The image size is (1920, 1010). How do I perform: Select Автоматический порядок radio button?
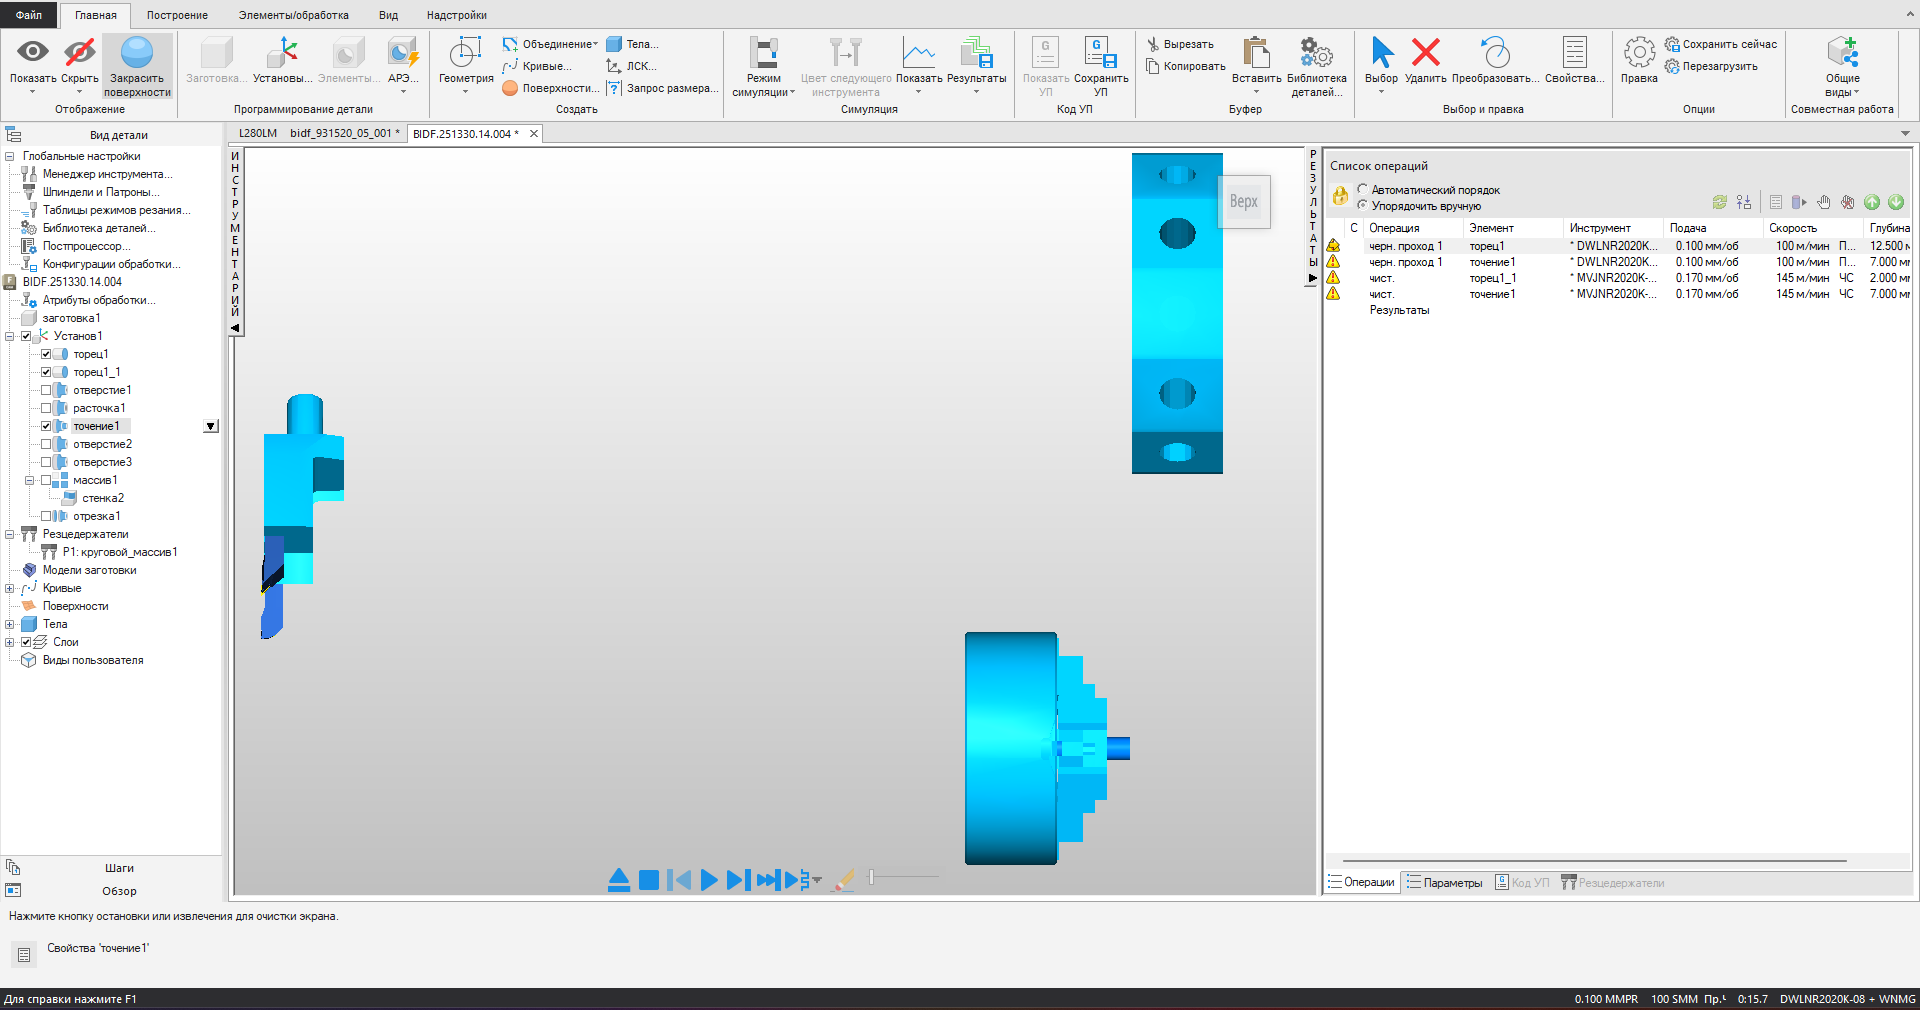pos(1362,189)
